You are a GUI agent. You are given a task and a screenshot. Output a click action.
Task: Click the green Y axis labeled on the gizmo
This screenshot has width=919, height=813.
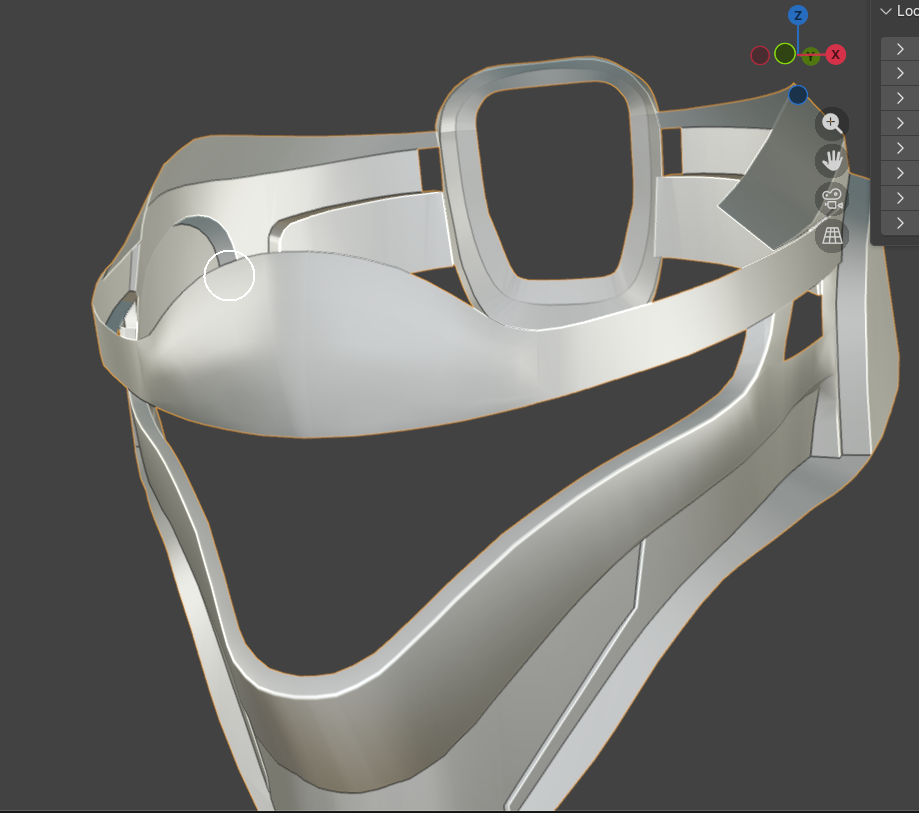coord(811,56)
